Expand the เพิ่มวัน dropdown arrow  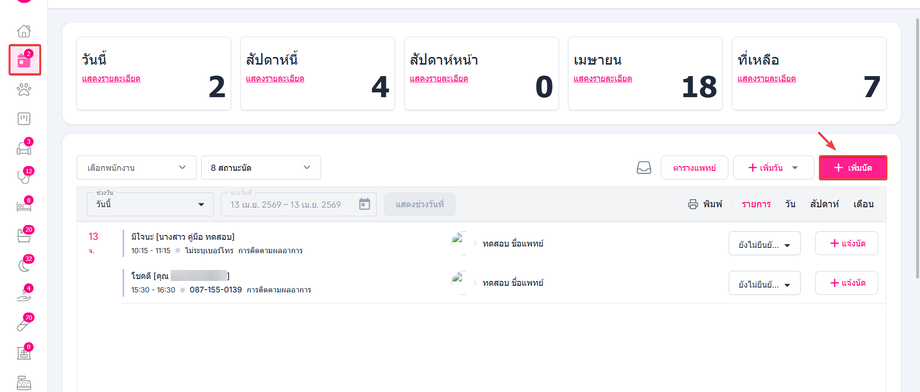click(x=795, y=168)
